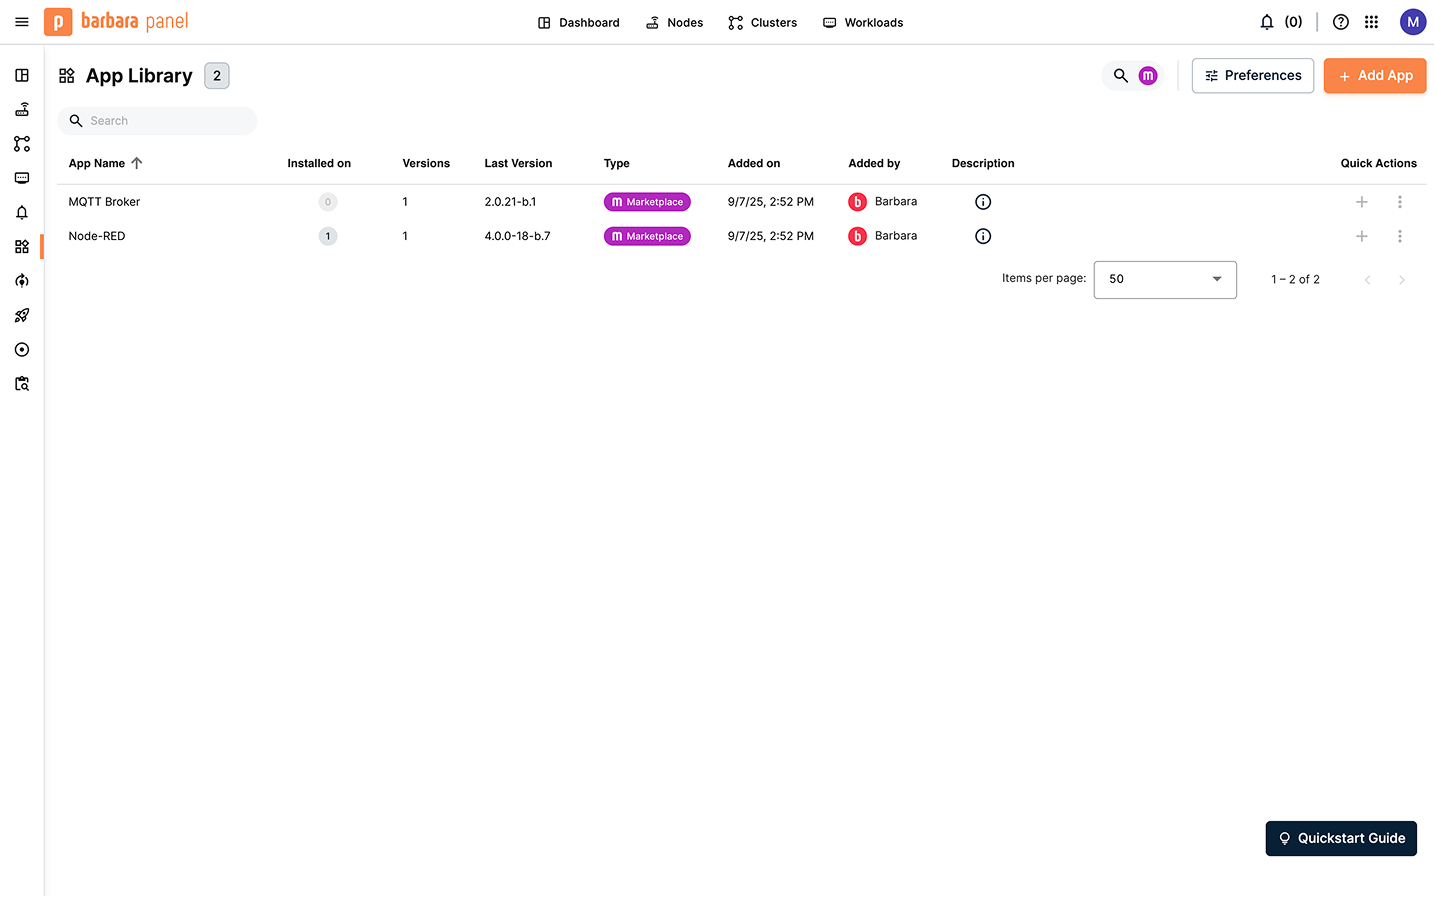Click the Marketplace badge on Node-RED row

(x=647, y=236)
